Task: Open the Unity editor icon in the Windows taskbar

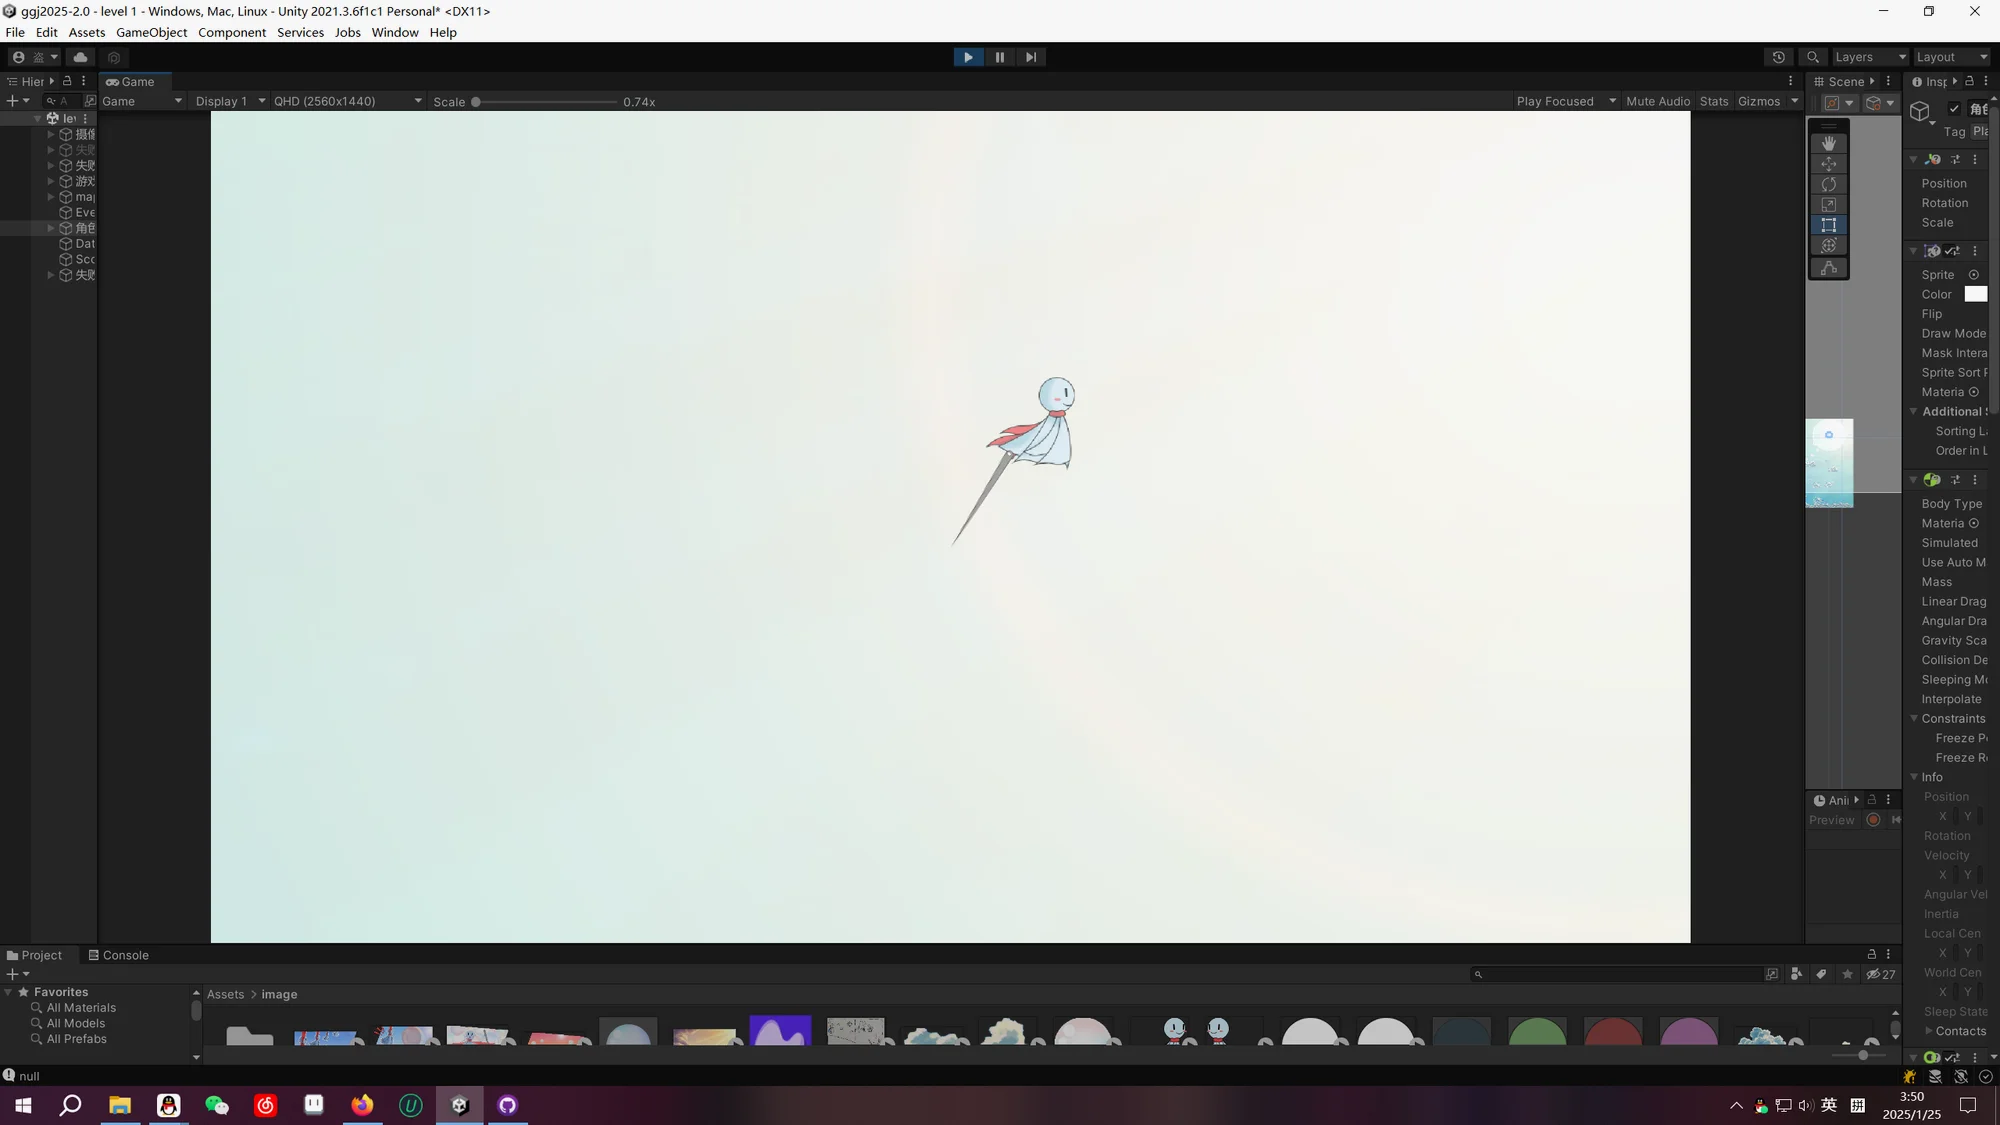Action: pos(460,1105)
